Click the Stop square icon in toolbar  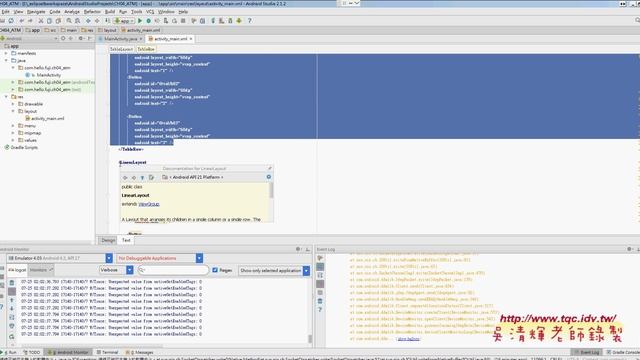(x=183, y=20)
